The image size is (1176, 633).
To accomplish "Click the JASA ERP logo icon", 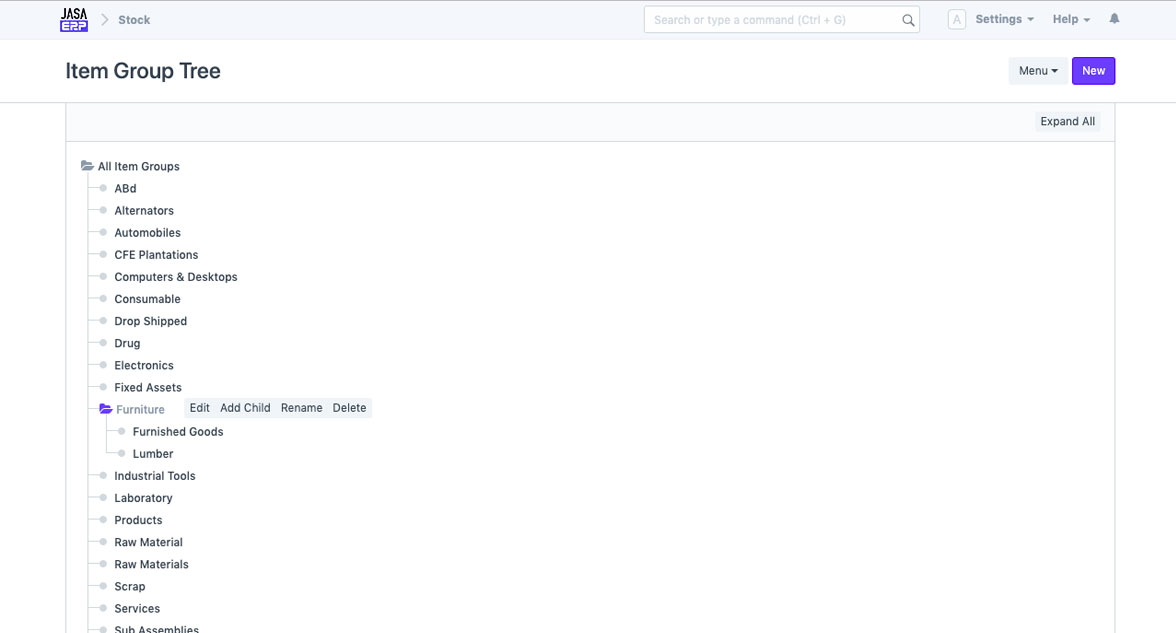I will (x=74, y=20).
